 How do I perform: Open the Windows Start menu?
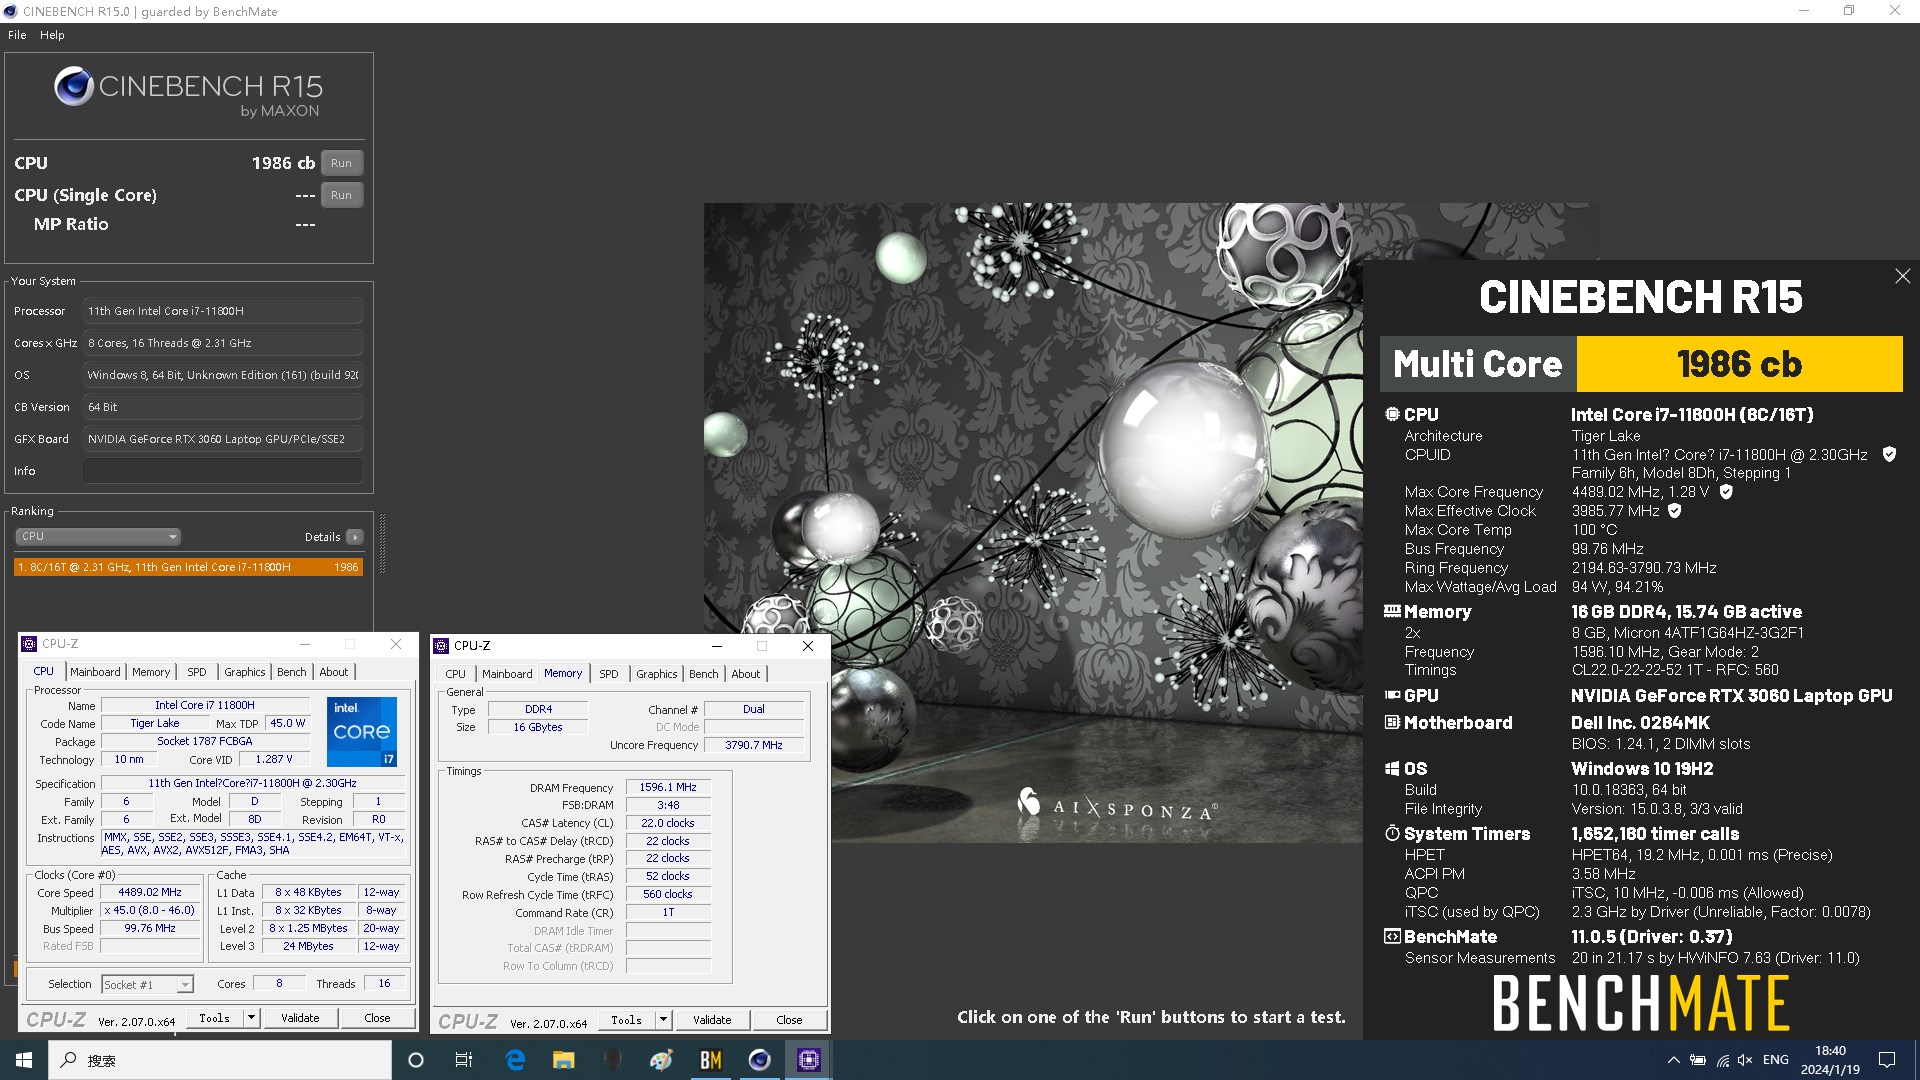[x=24, y=1060]
